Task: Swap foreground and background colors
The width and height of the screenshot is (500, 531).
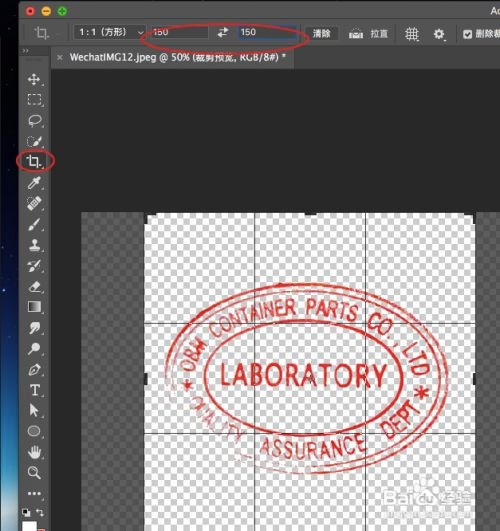Action: [x=40, y=512]
